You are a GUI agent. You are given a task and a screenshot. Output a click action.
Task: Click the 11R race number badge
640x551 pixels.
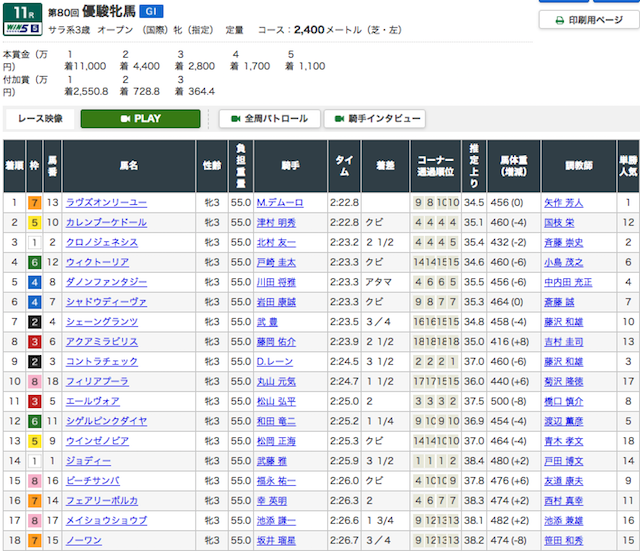click(22, 13)
